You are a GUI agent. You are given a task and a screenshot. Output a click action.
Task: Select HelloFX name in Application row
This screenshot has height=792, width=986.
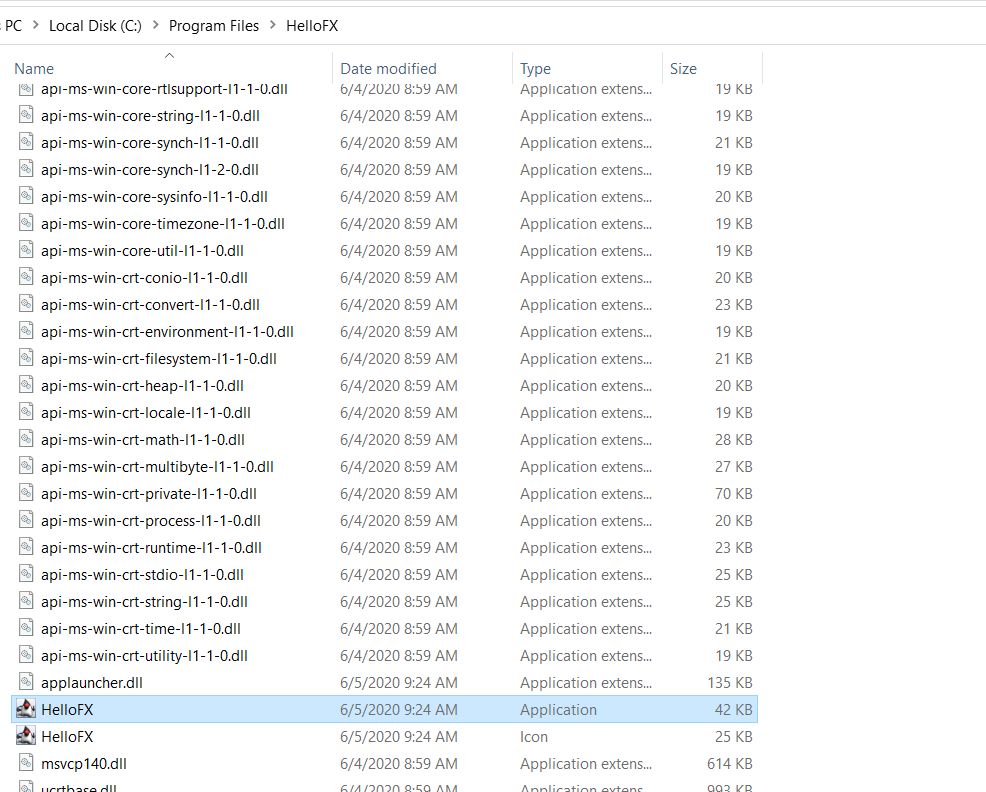pyautogui.click(x=67, y=710)
